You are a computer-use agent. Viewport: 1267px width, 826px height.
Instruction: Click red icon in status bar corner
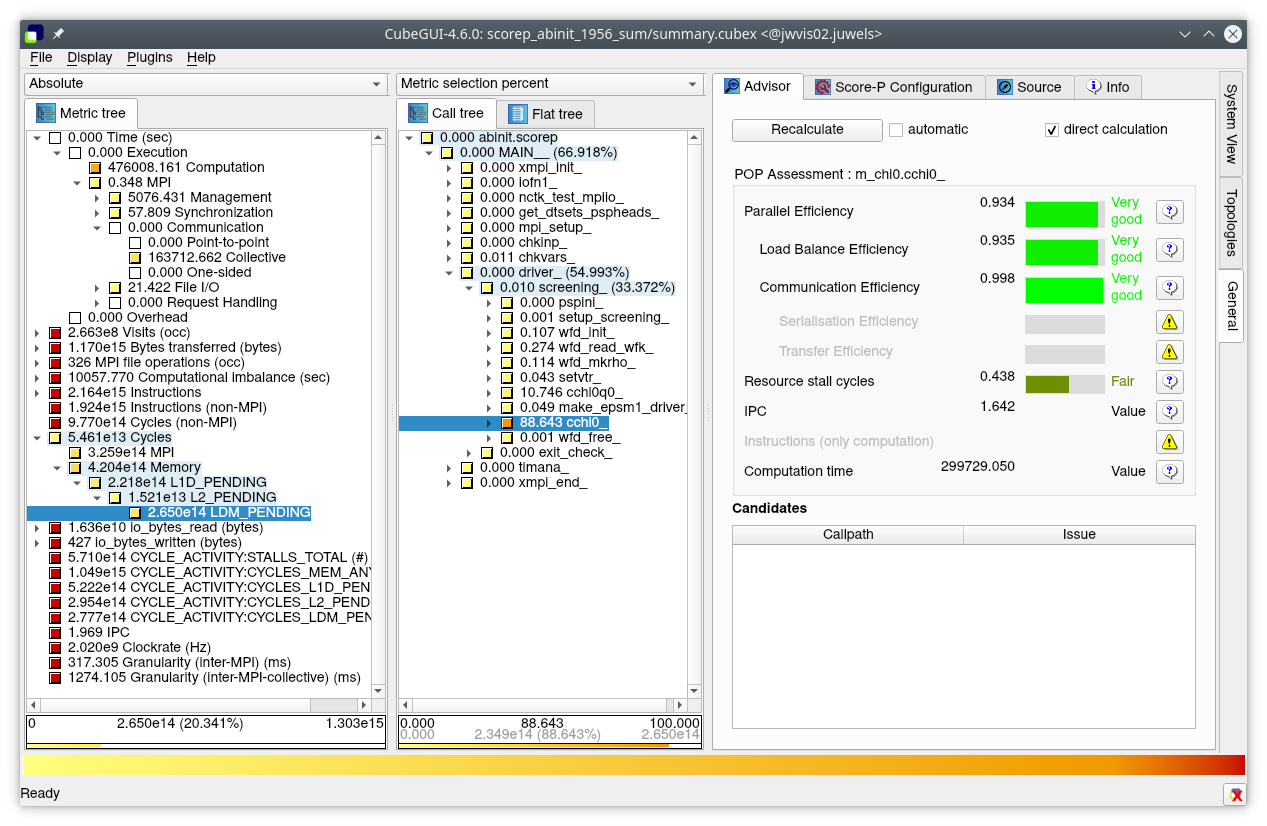pyautogui.click(x=1236, y=794)
